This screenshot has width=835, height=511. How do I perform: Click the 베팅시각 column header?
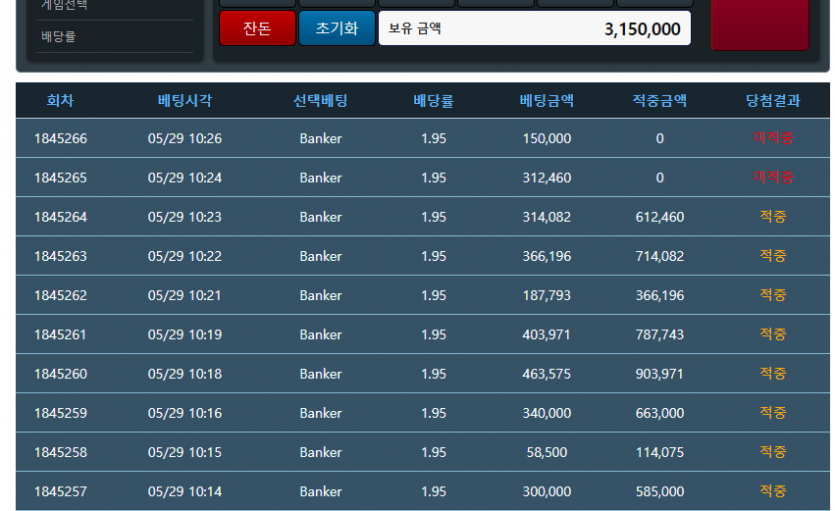[185, 101]
